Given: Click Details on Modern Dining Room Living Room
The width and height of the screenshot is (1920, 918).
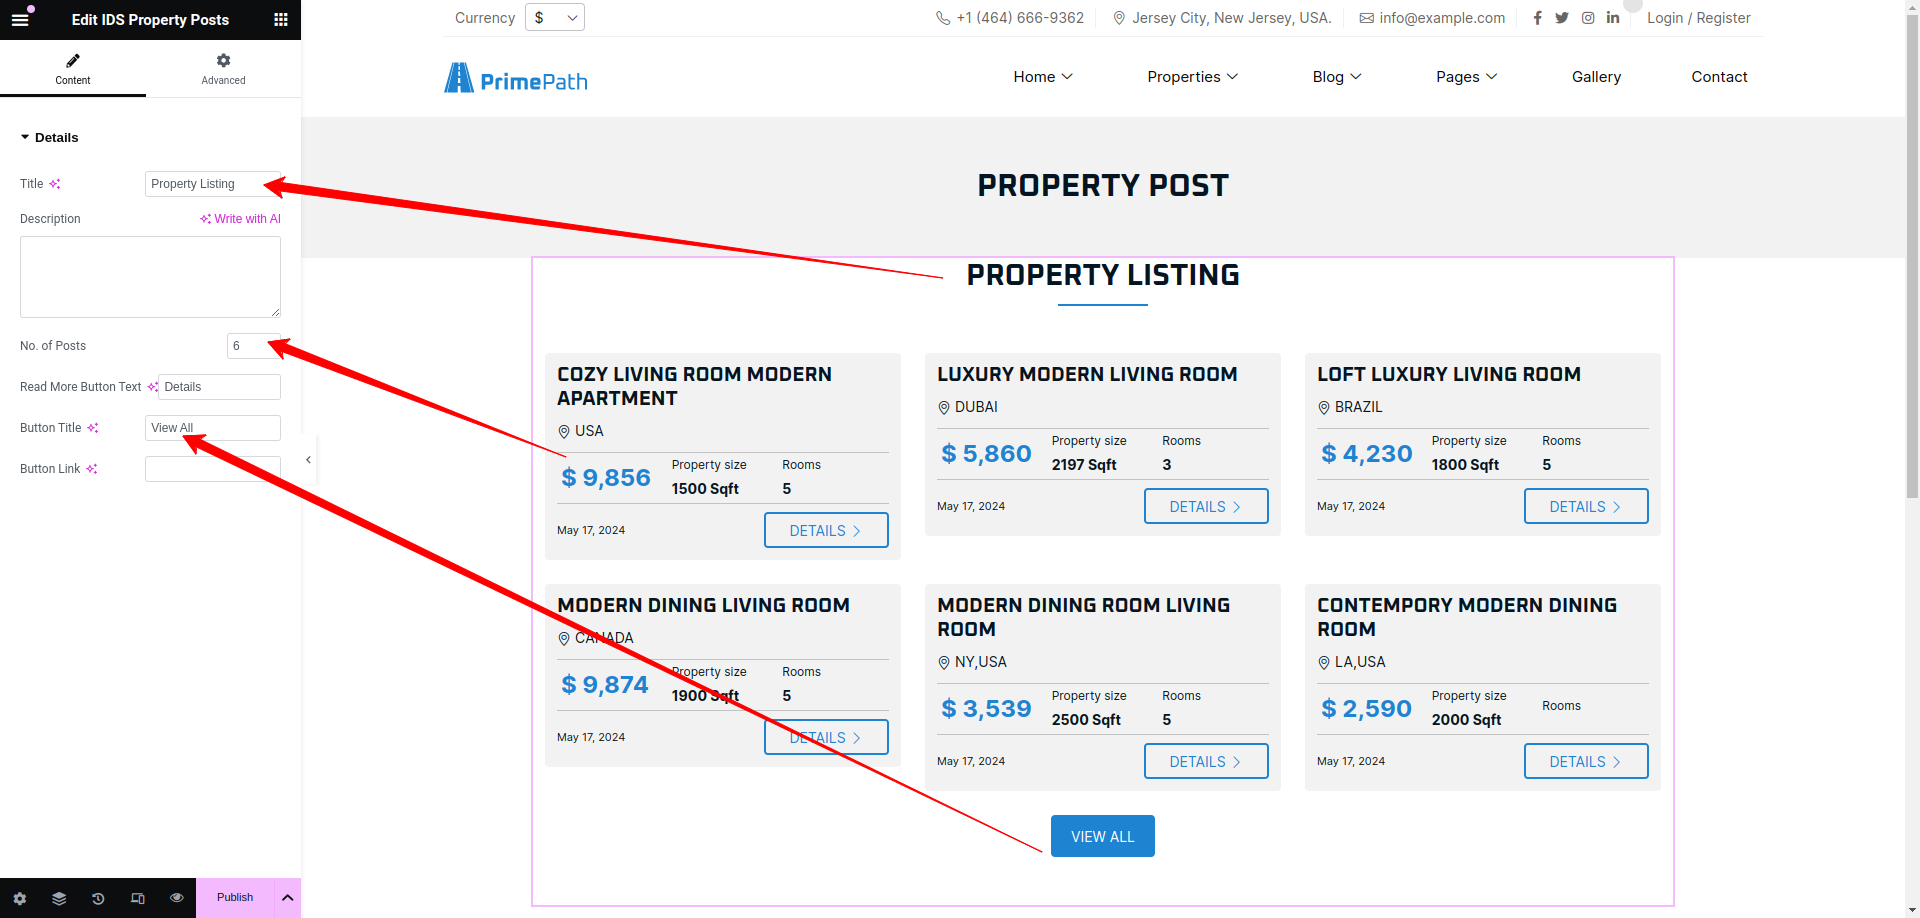Looking at the screenshot, I should [1206, 761].
